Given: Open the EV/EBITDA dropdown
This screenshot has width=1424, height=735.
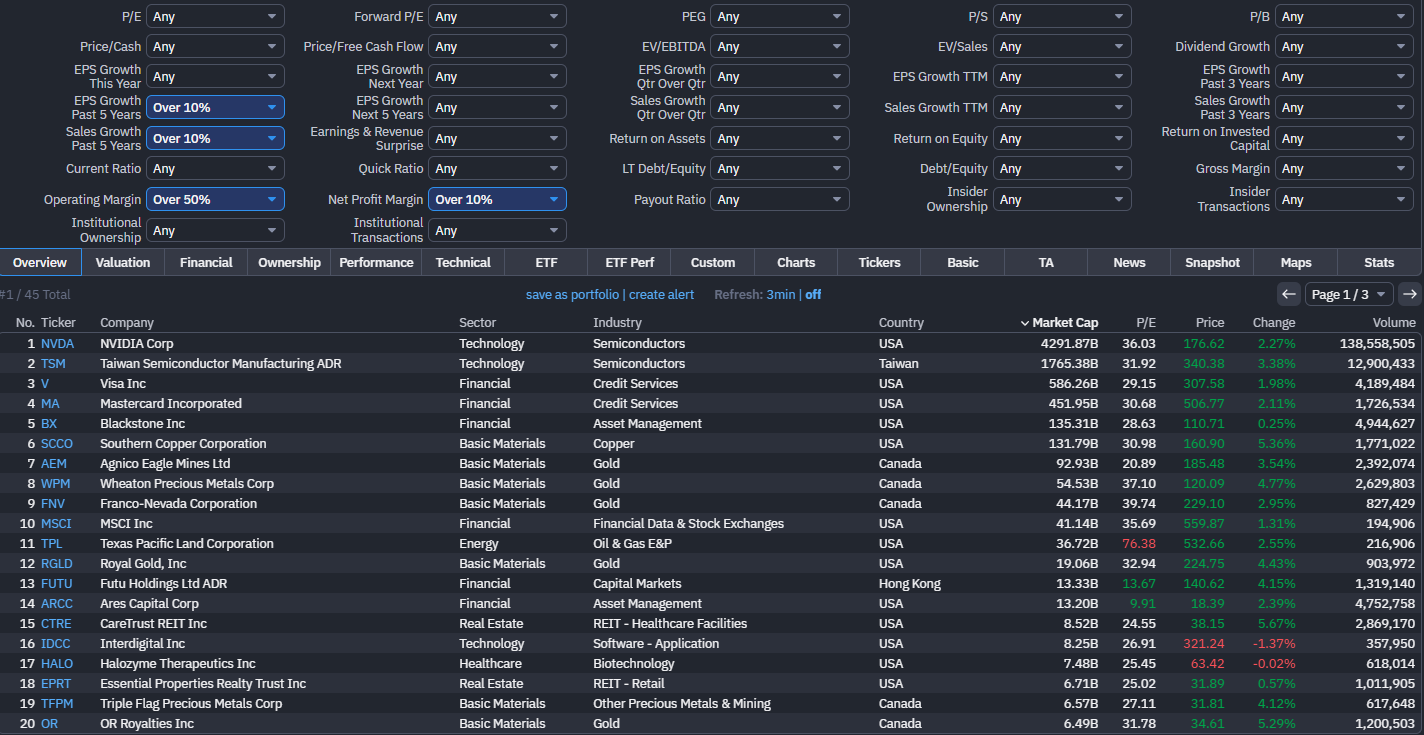Looking at the screenshot, I should pyautogui.click(x=779, y=47).
